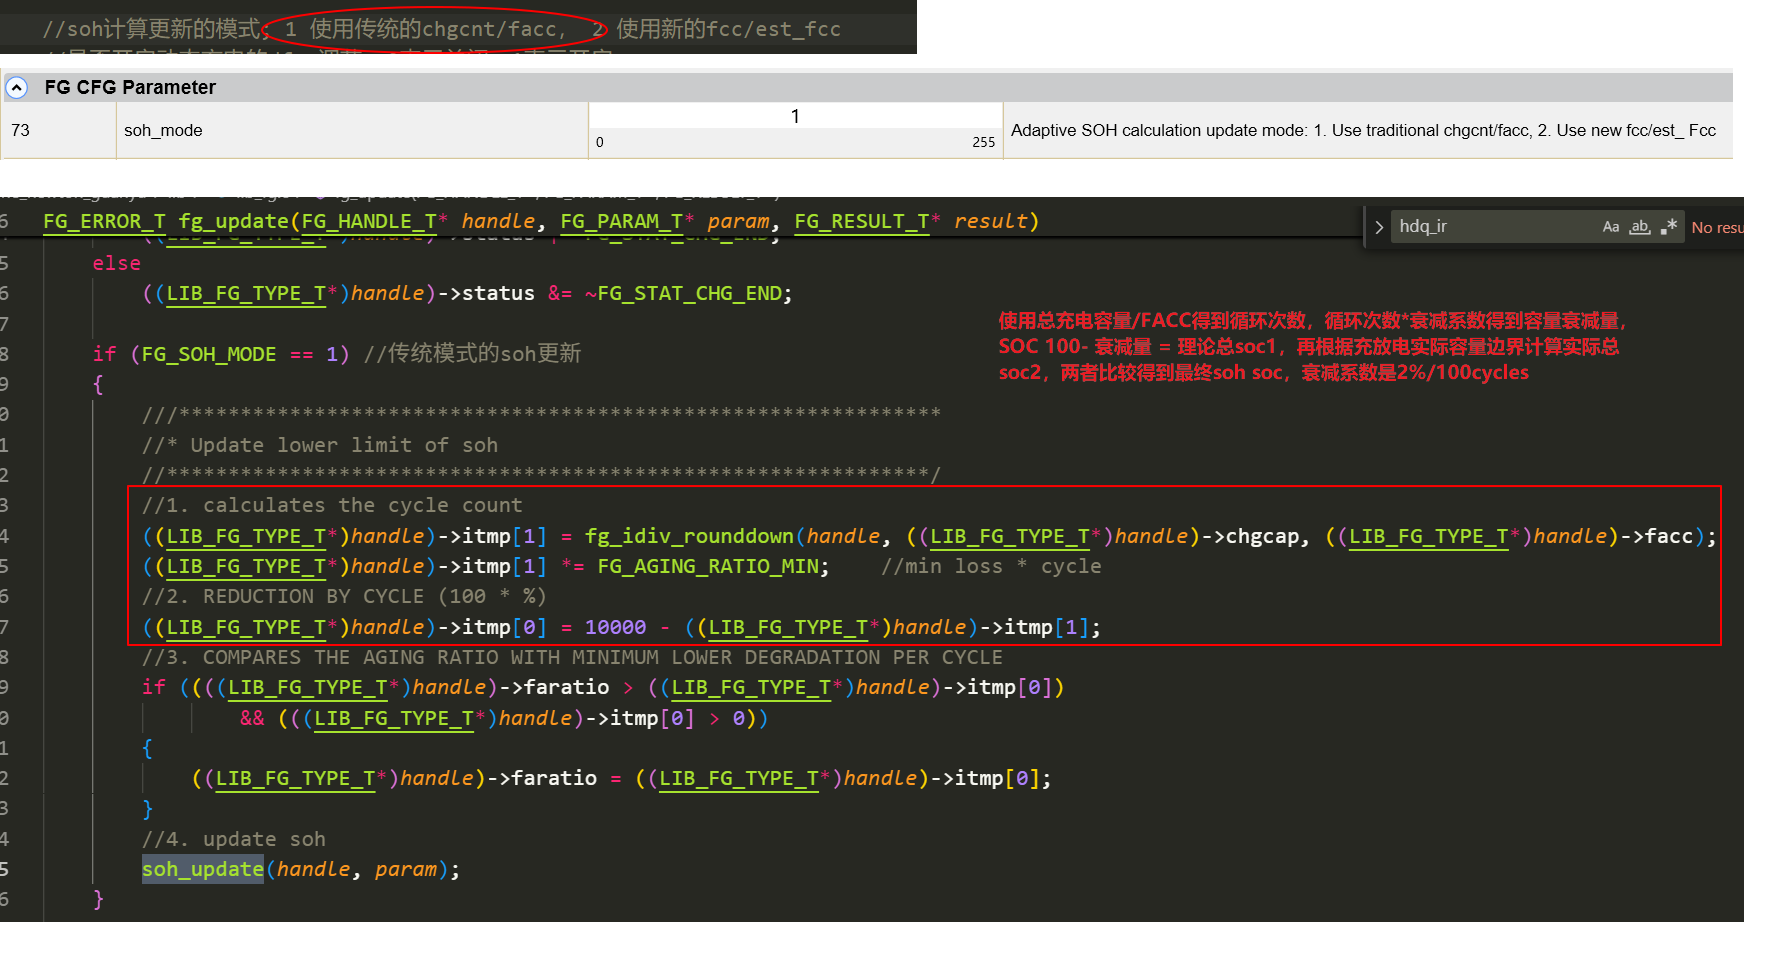The width and height of the screenshot is (1770, 959).
Task: Focus the find input containing hdq_ir
Action: (1495, 227)
